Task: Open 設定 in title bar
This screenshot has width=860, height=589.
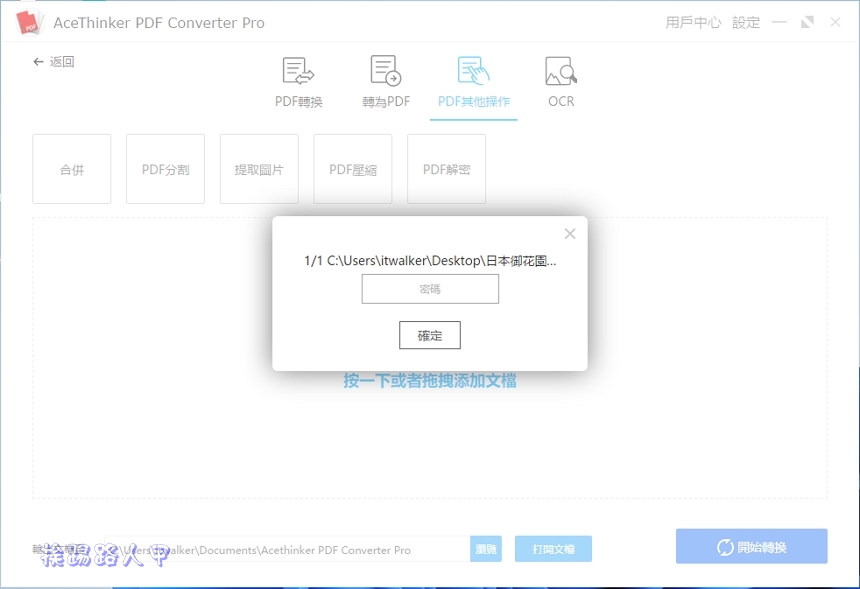Action: tap(746, 22)
